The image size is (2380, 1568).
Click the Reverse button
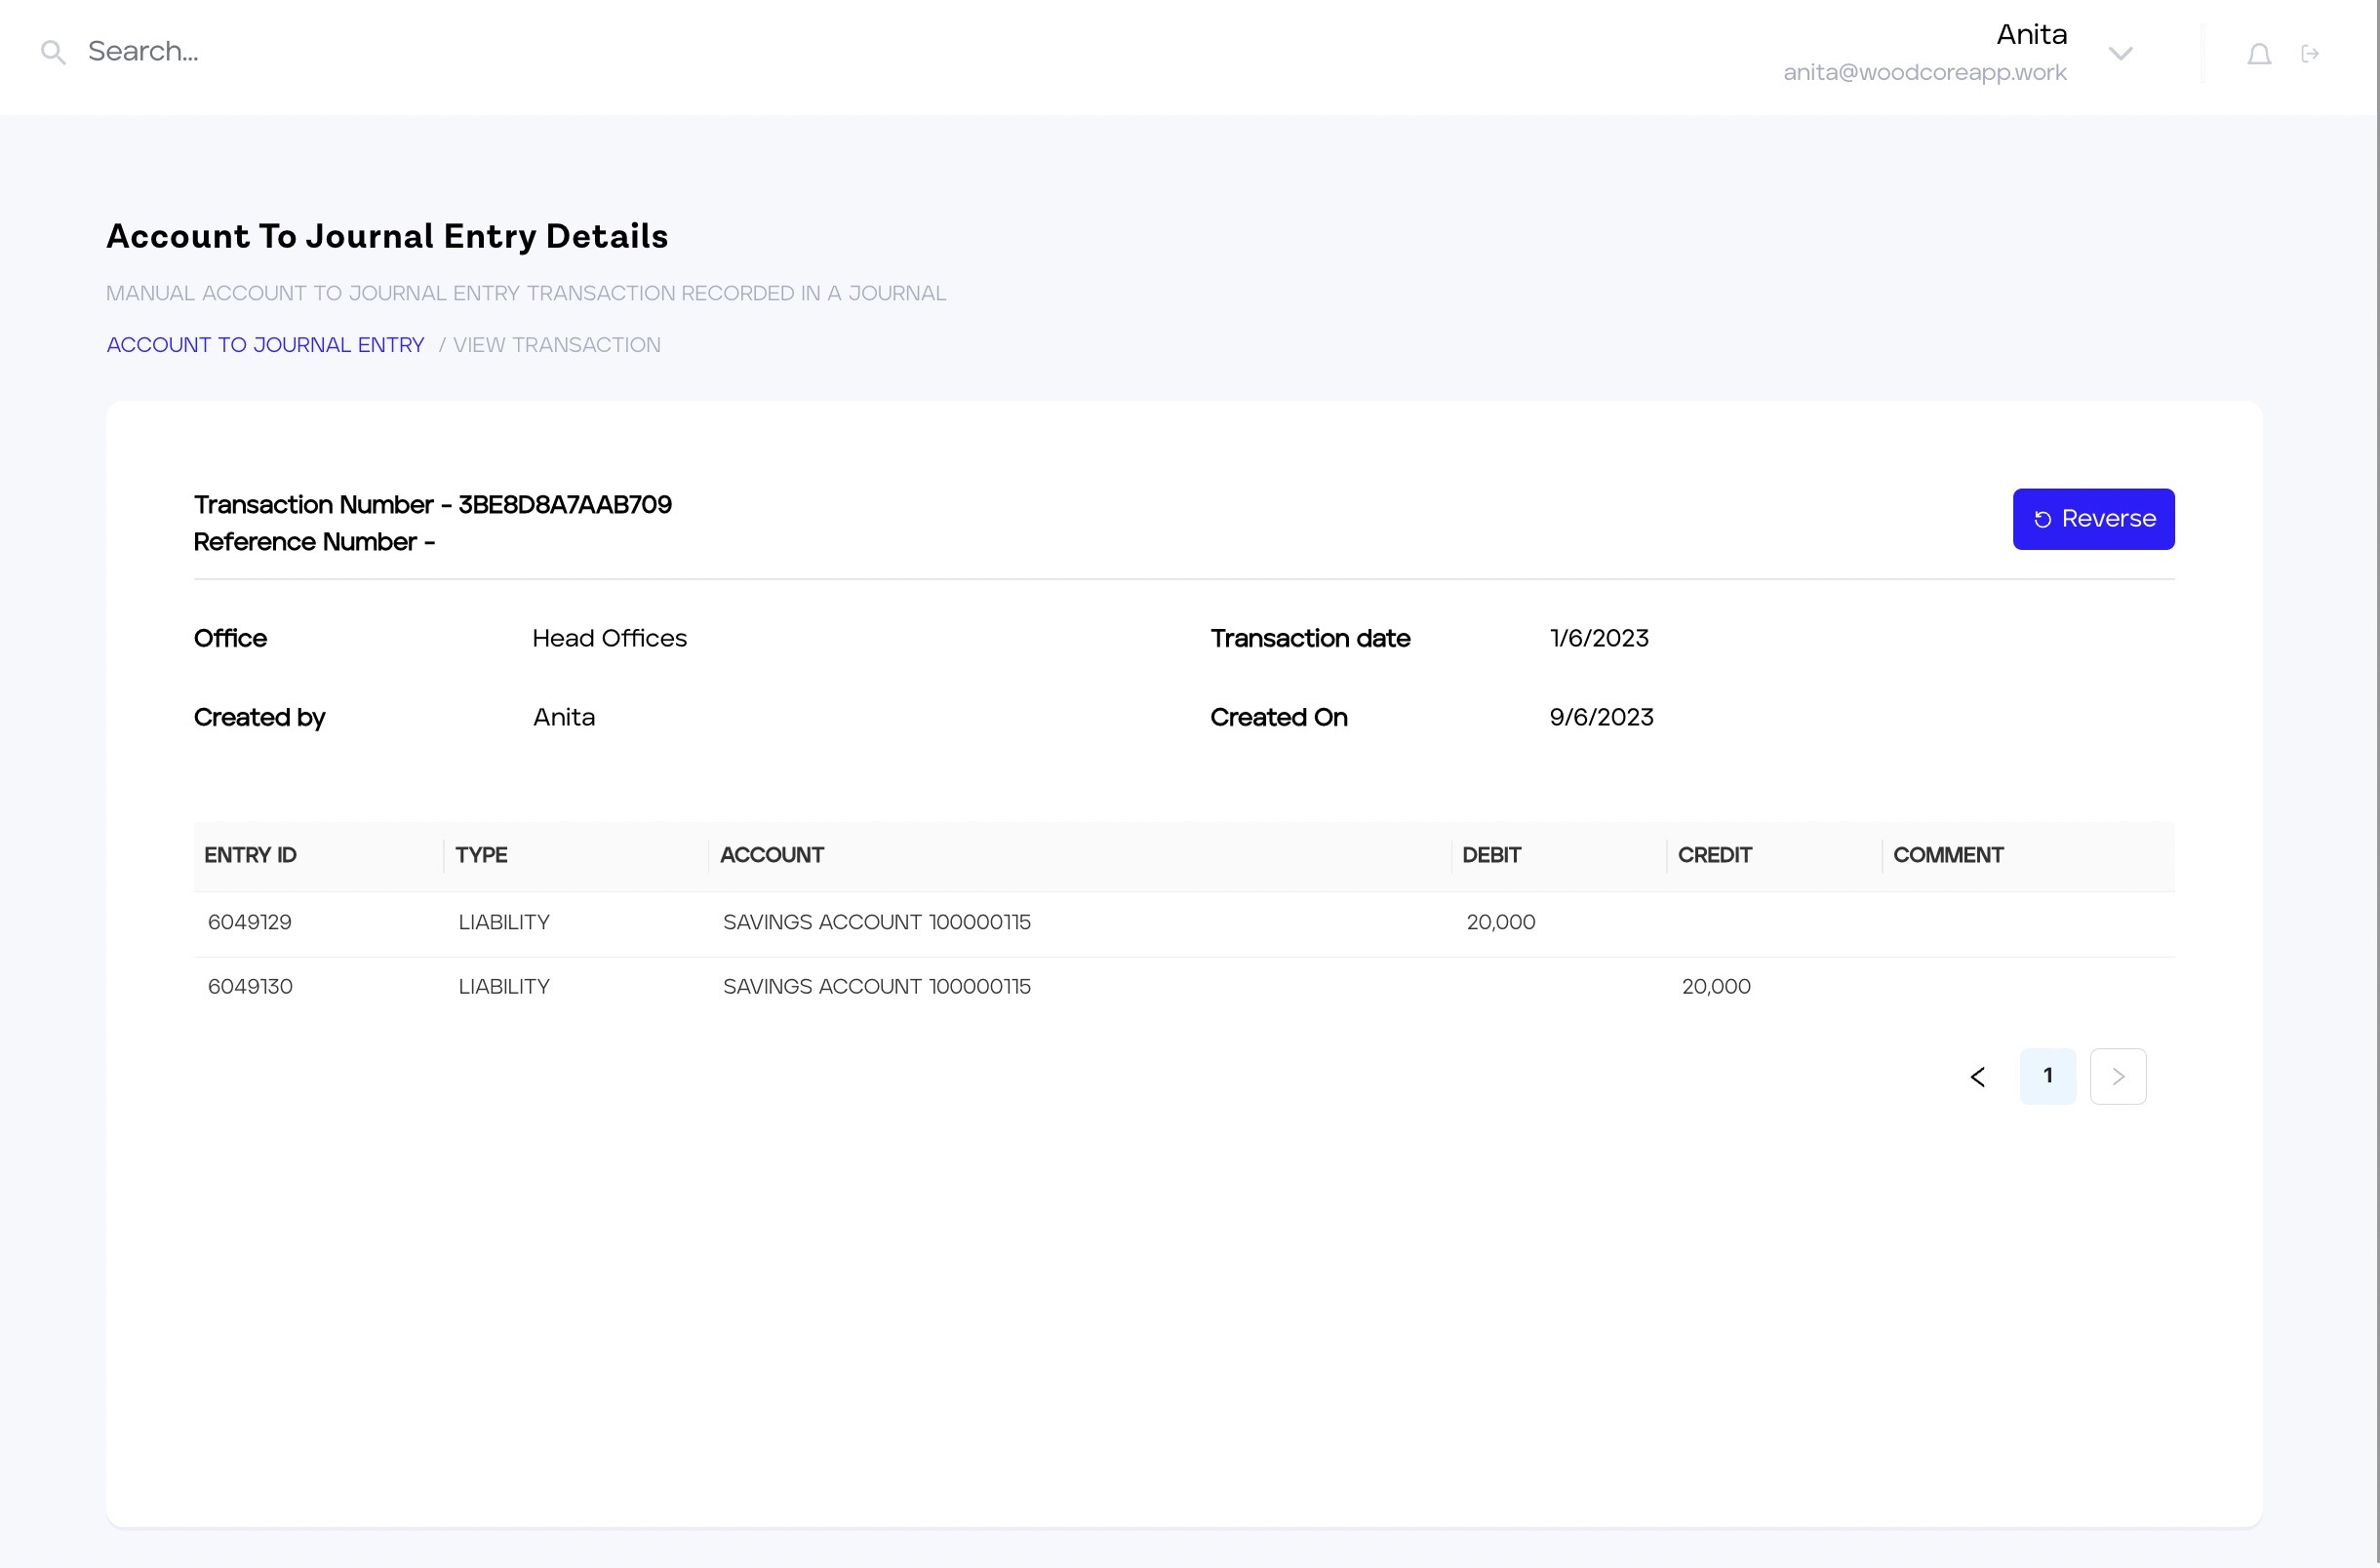[x=2093, y=519]
